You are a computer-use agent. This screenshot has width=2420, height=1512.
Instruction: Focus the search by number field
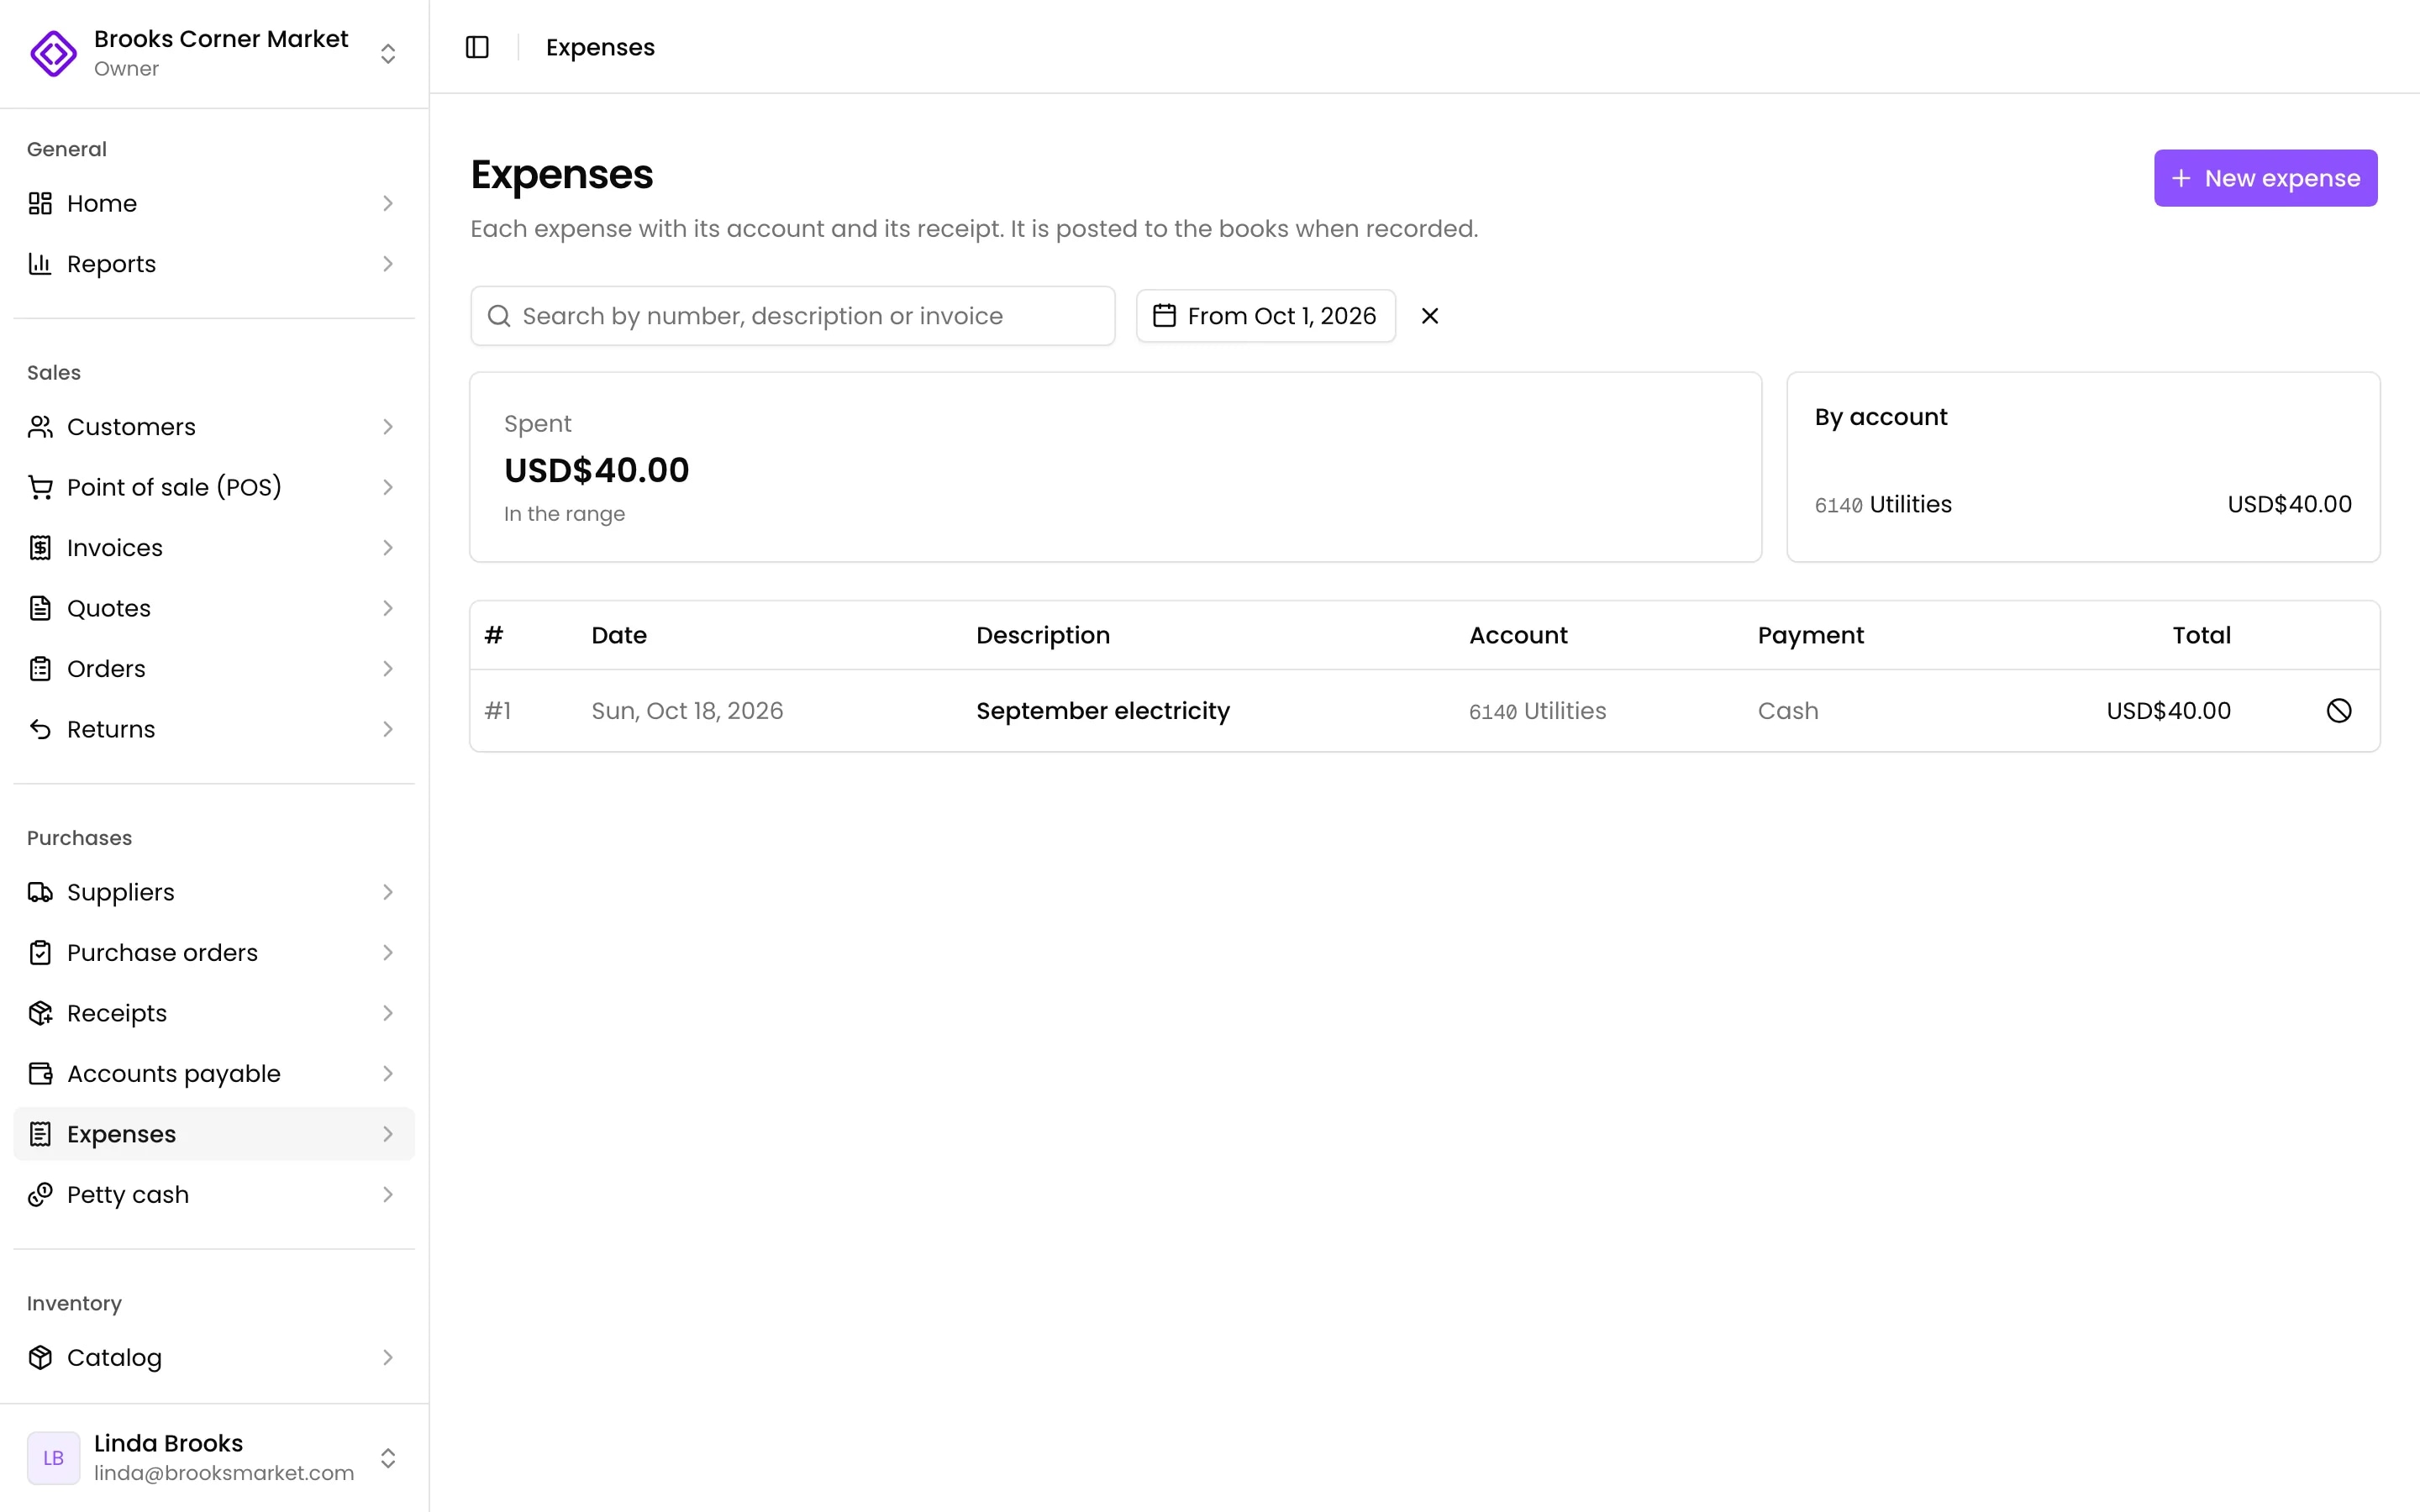point(793,316)
